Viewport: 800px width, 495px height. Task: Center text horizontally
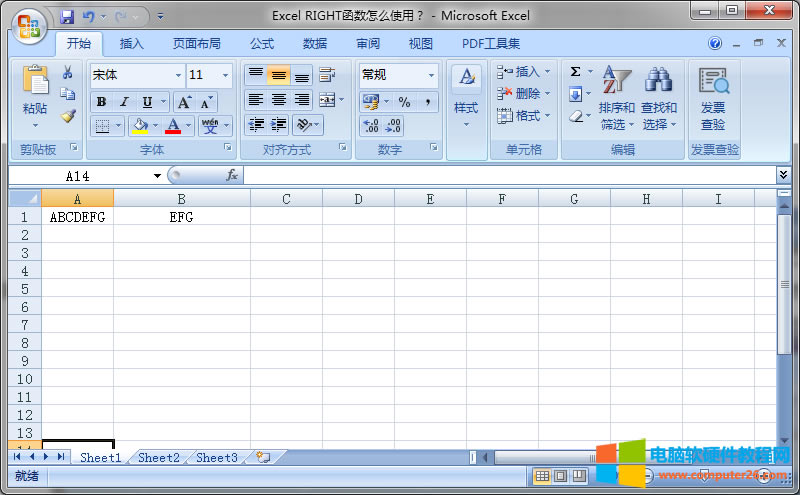(279, 100)
